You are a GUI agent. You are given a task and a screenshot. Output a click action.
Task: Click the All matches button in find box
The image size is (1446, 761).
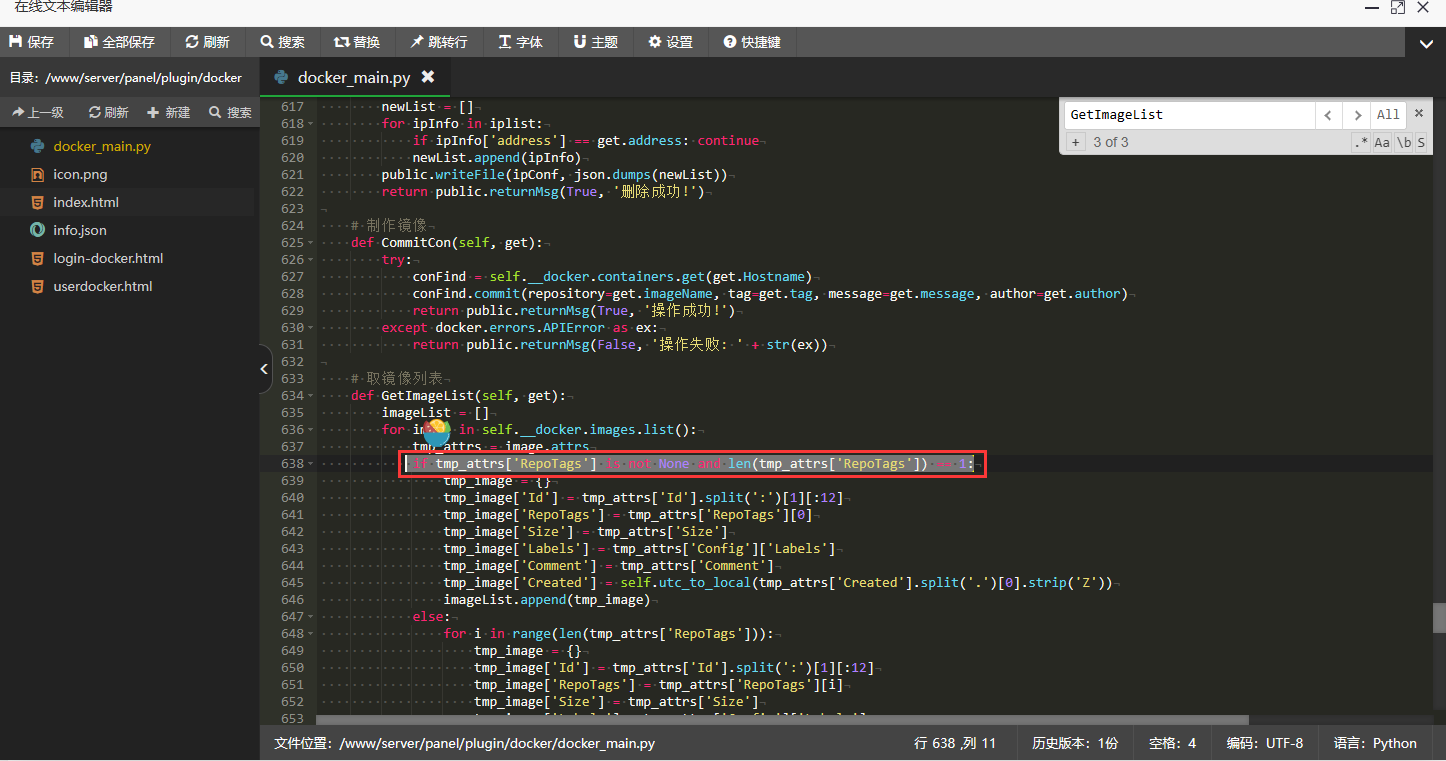coord(1388,115)
